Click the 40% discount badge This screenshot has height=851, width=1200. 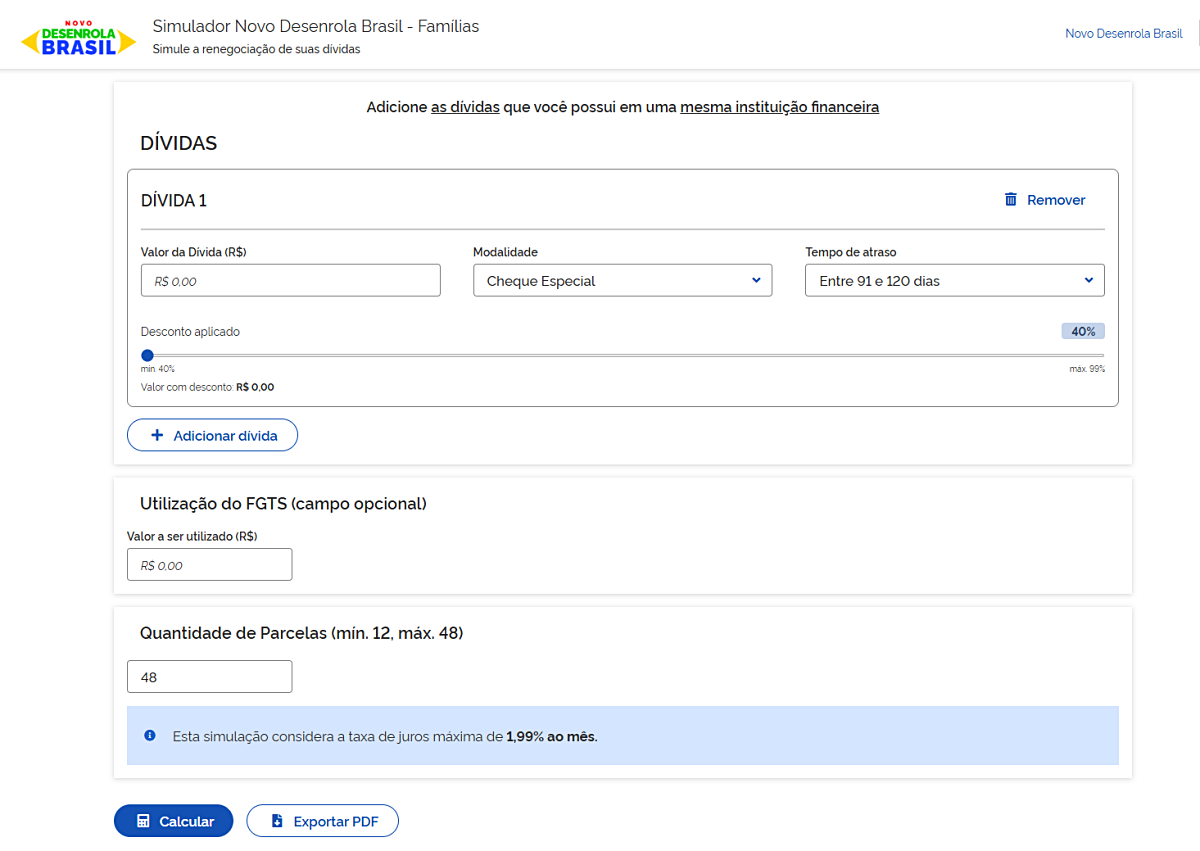(x=1083, y=331)
